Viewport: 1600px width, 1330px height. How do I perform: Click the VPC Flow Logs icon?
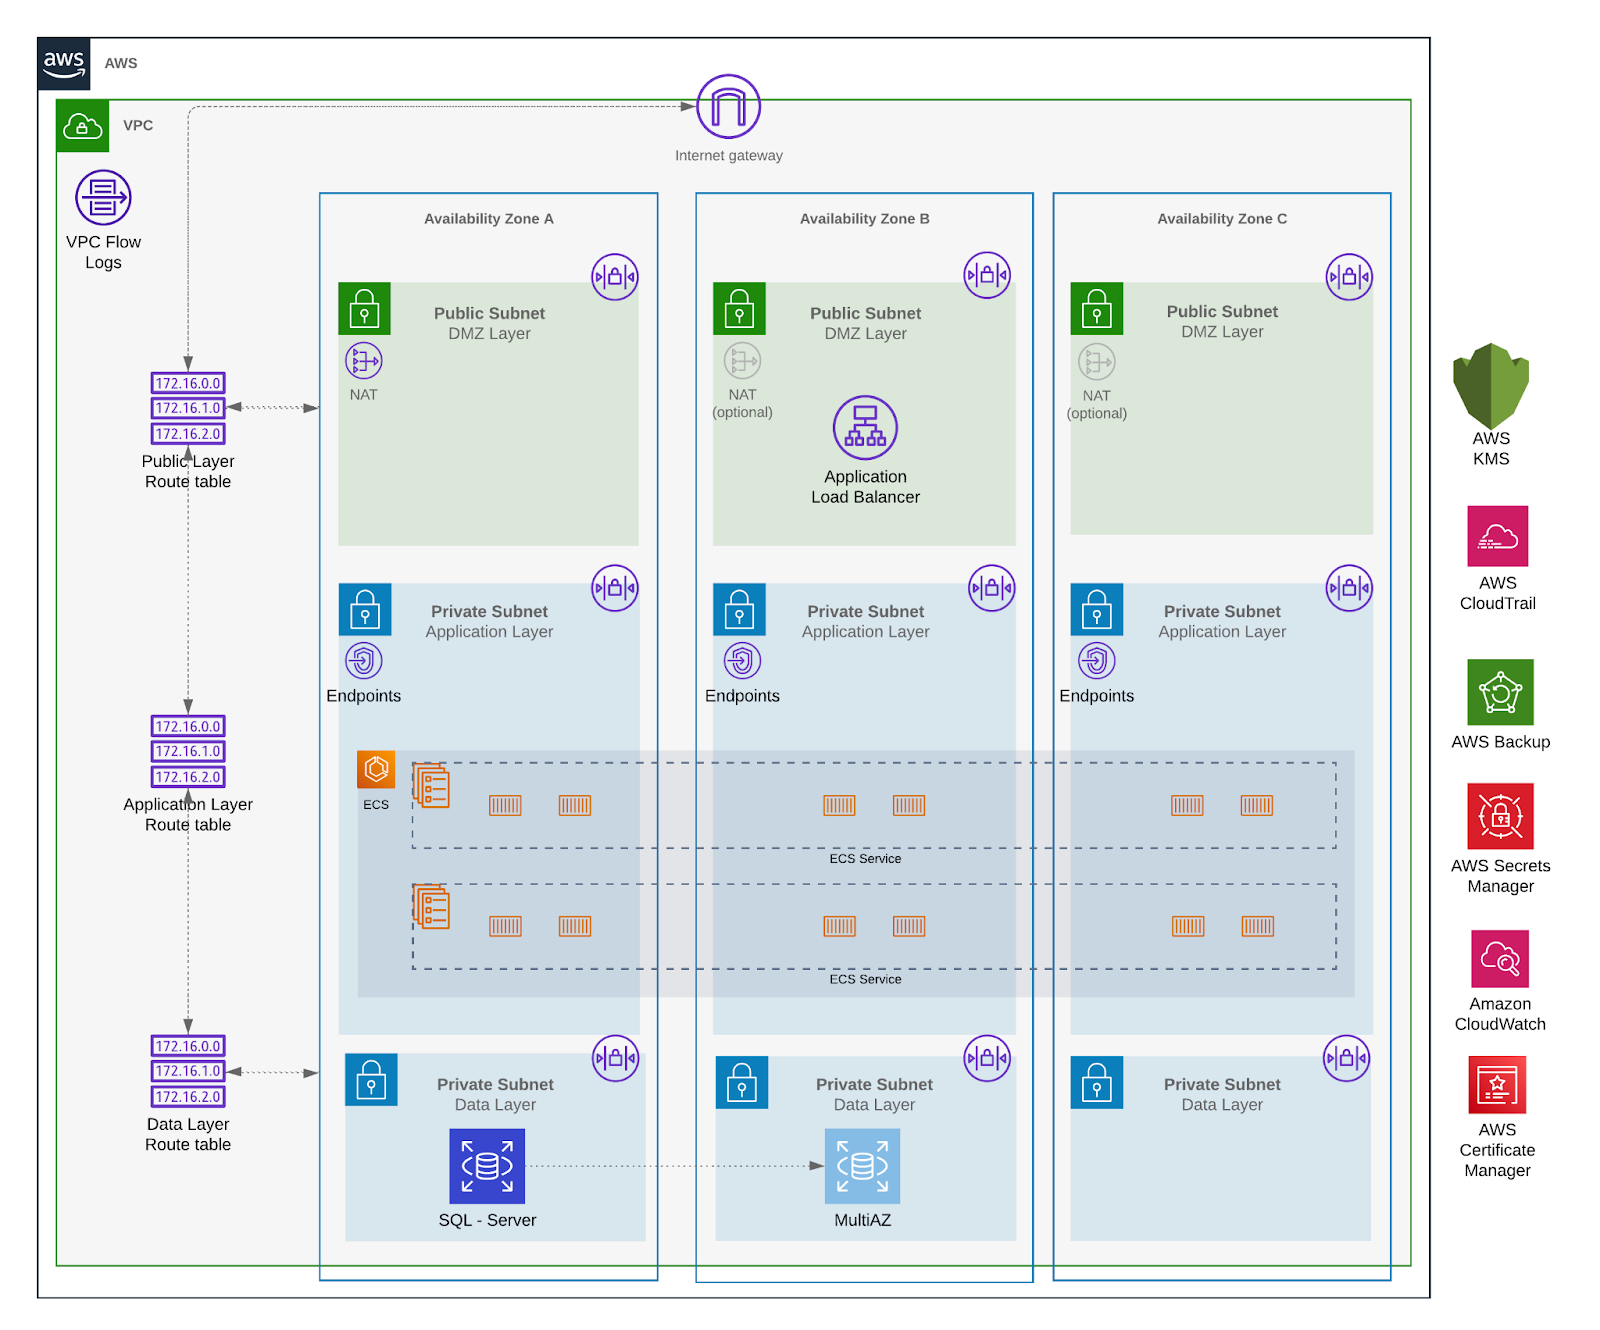pos(103,197)
